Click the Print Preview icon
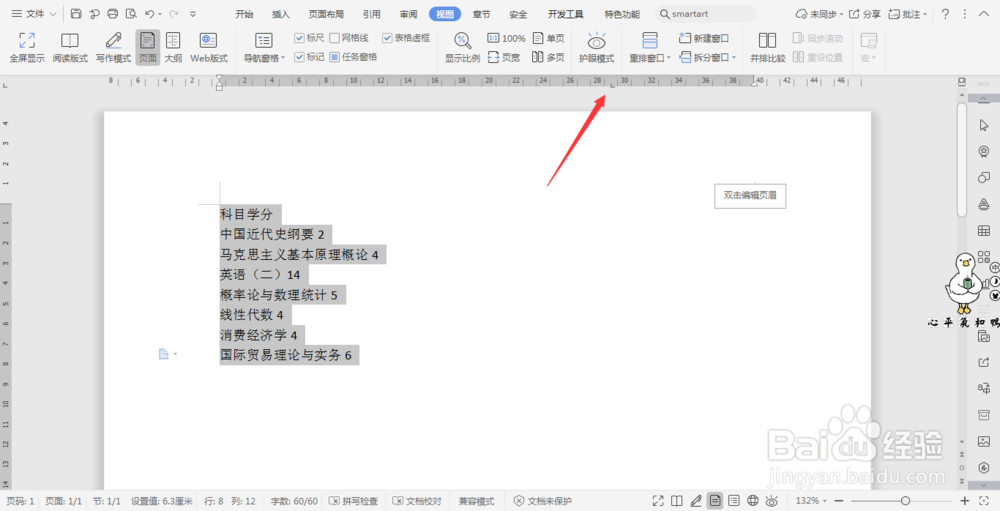The height and width of the screenshot is (511, 1000). (x=131, y=13)
